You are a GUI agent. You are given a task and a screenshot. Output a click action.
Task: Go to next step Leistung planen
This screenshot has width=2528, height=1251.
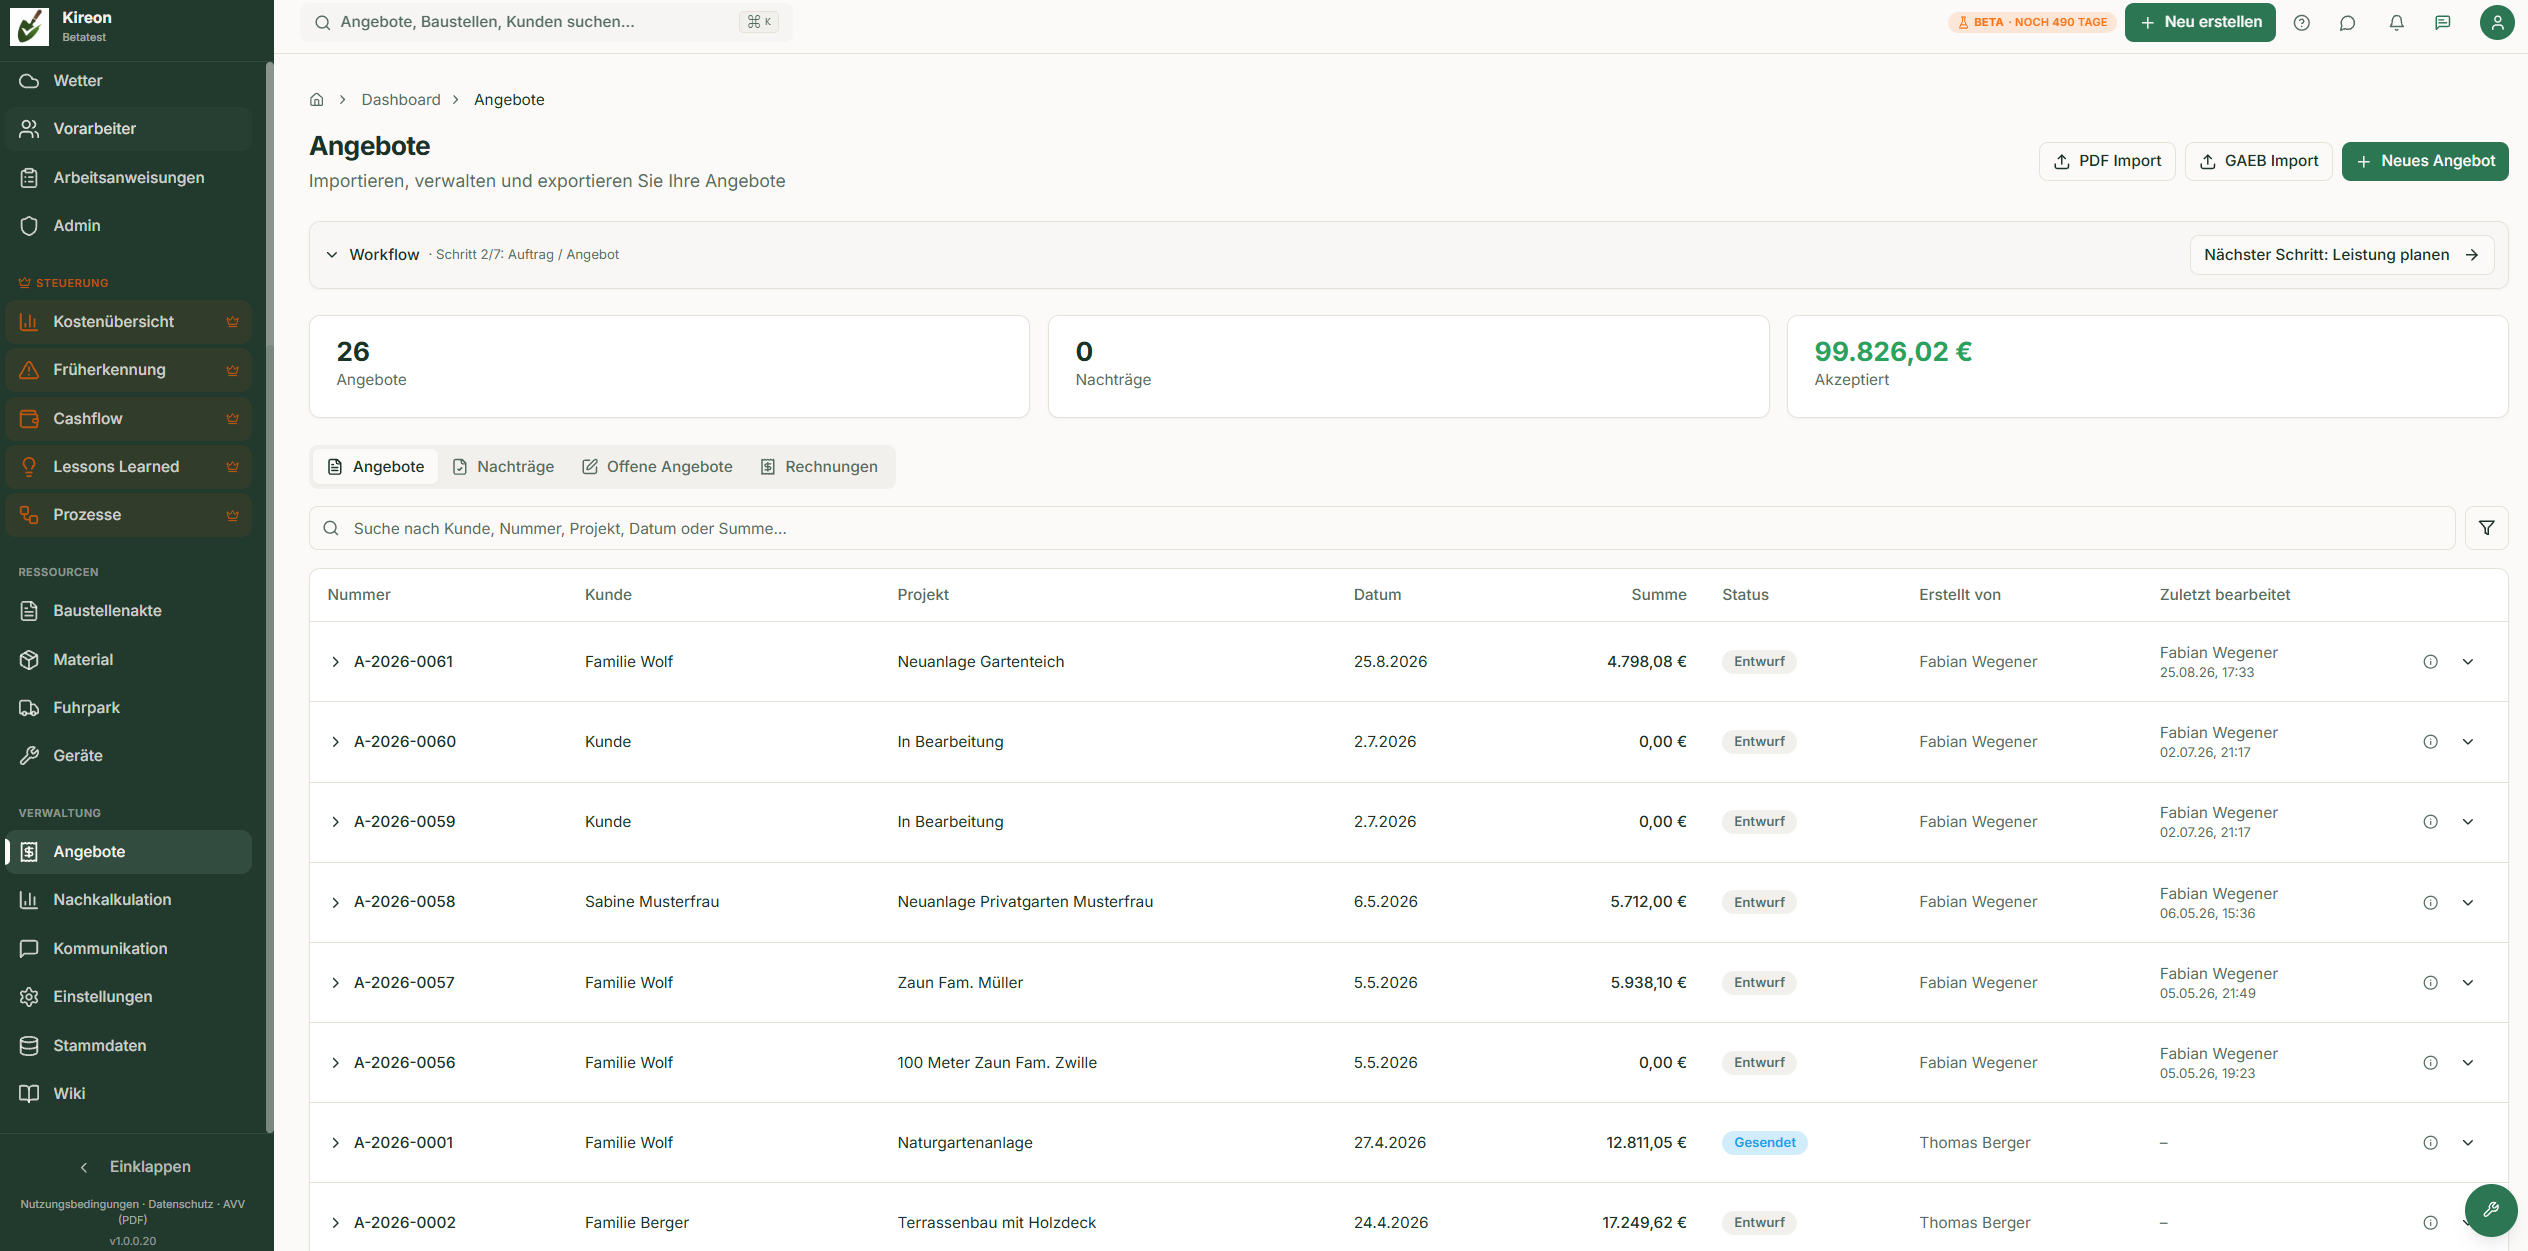click(2342, 255)
